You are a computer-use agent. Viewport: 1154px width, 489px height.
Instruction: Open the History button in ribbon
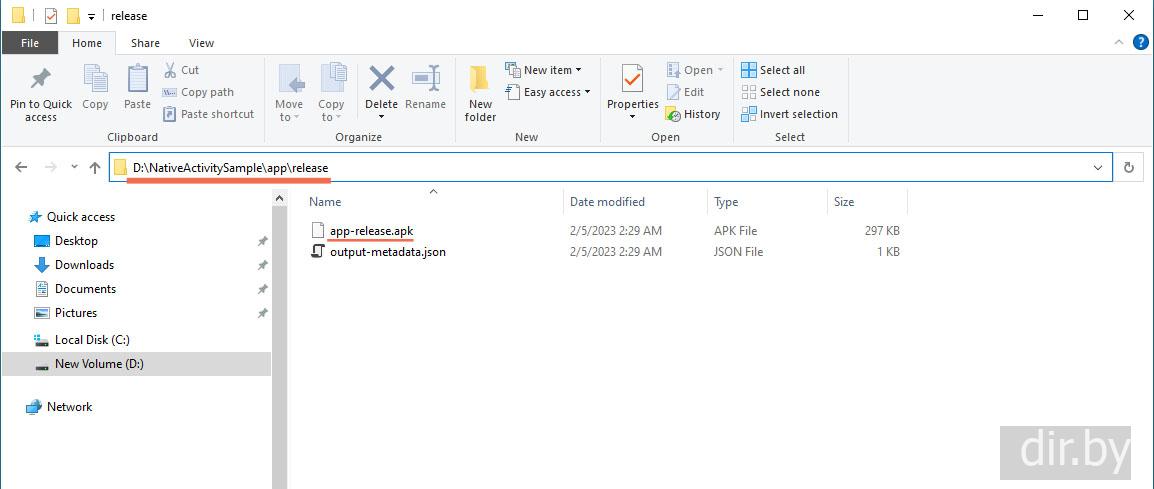click(693, 114)
